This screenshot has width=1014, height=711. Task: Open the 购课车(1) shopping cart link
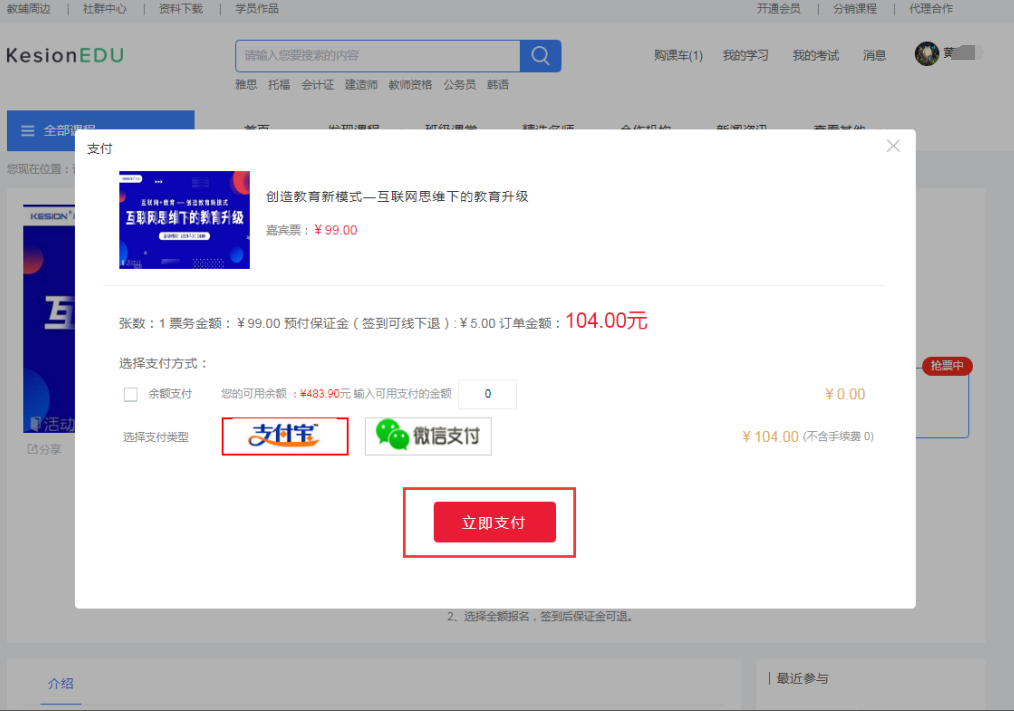tap(678, 56)
